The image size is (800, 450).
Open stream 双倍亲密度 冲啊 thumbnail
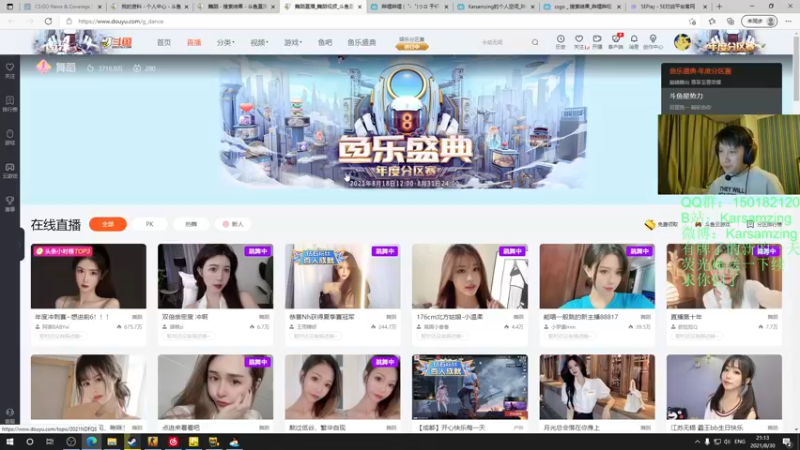(215, 276)
